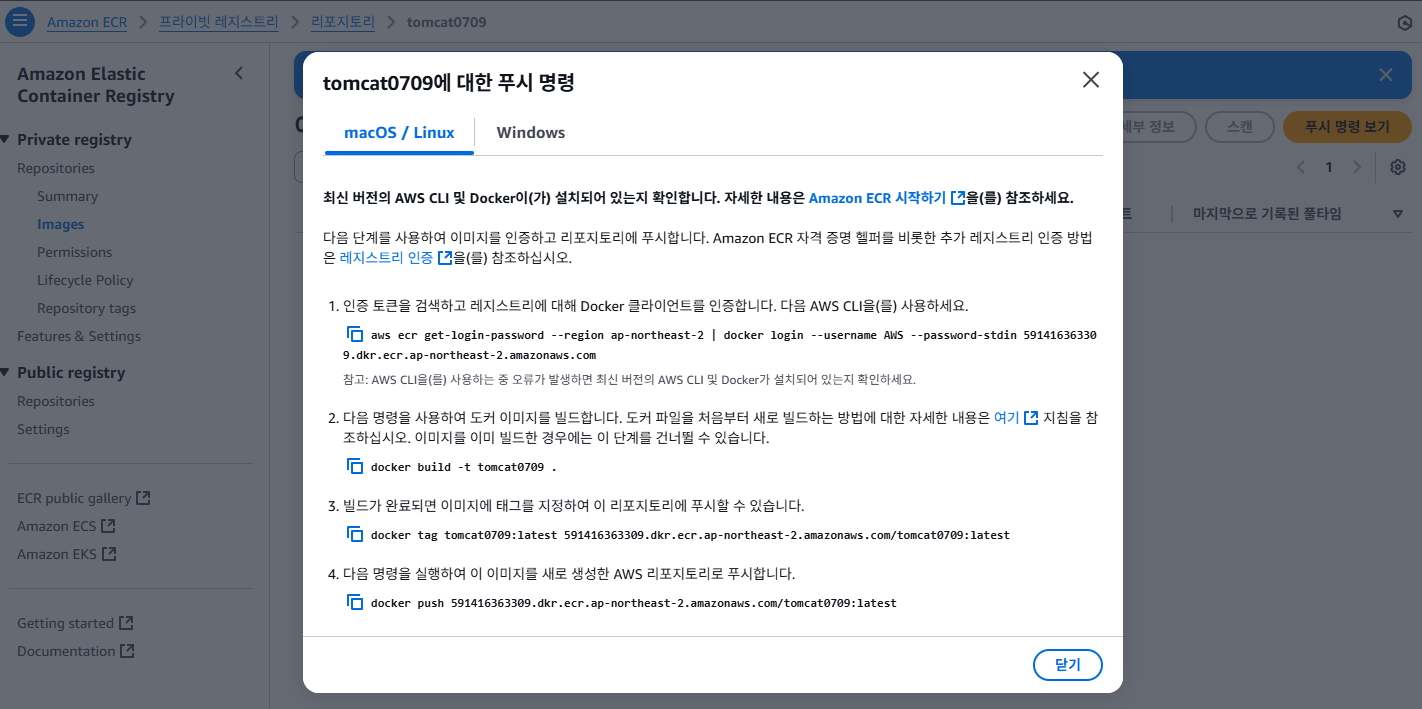Click Amazon ECR breadcrumb link
Screen dimensions: 1422x709
[x=87, y=22]
